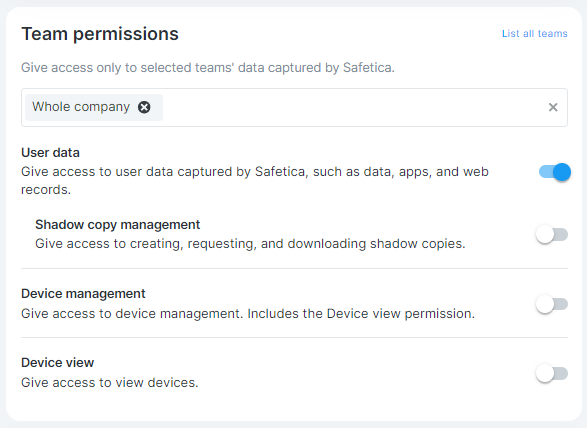Remove the Whole company team chip
This screenshot has width=587, height=428.
click(x=144, y=107)
